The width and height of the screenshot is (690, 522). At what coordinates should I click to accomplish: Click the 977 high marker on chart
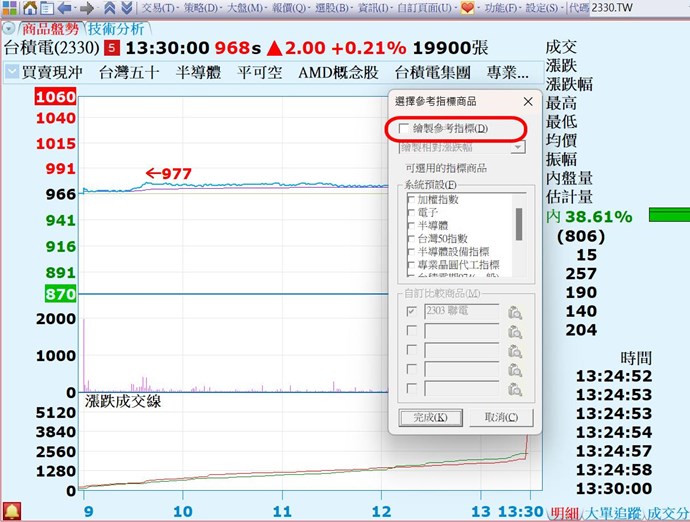click(169, 173)
